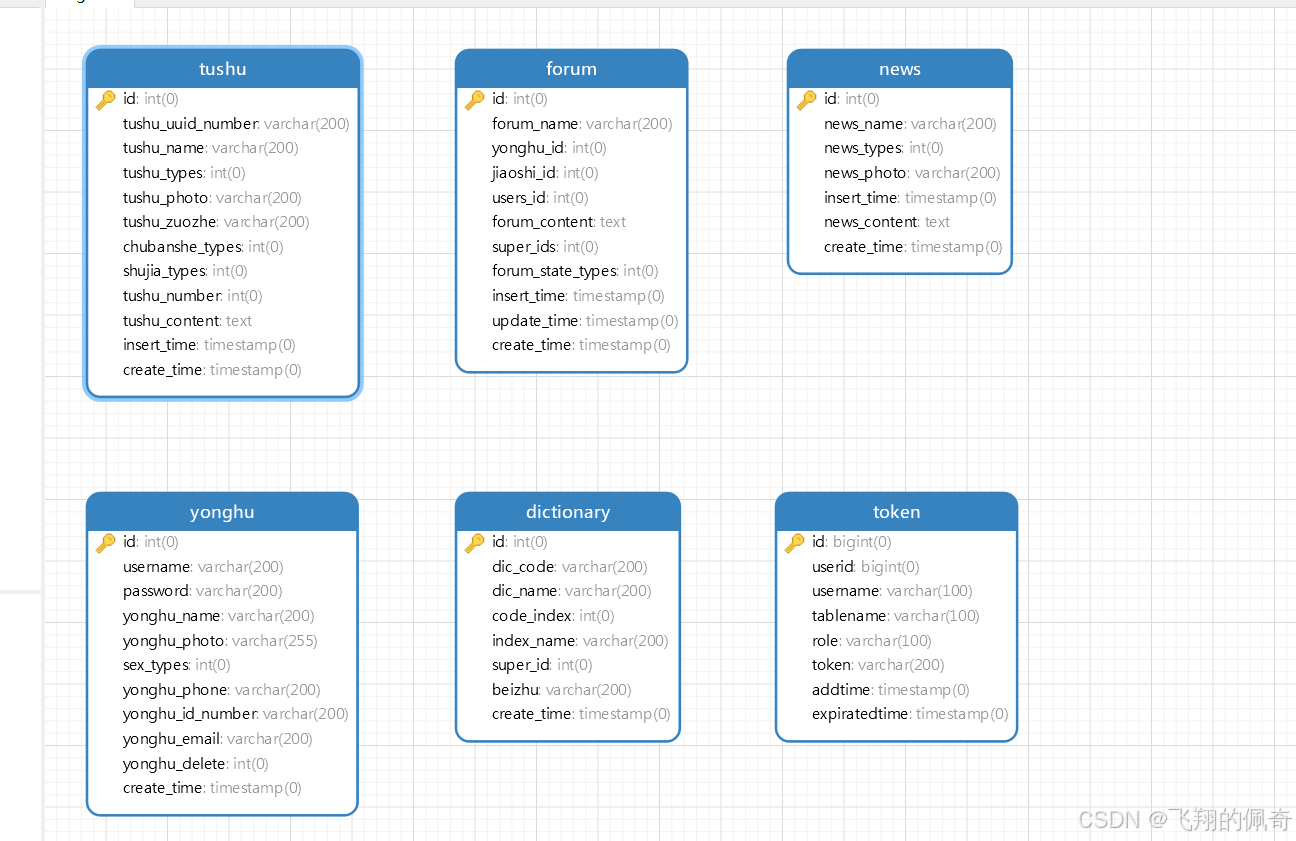This screenshot has height=841, width=1296.
Task: Click the tushu_name field row
Action: 211,148
